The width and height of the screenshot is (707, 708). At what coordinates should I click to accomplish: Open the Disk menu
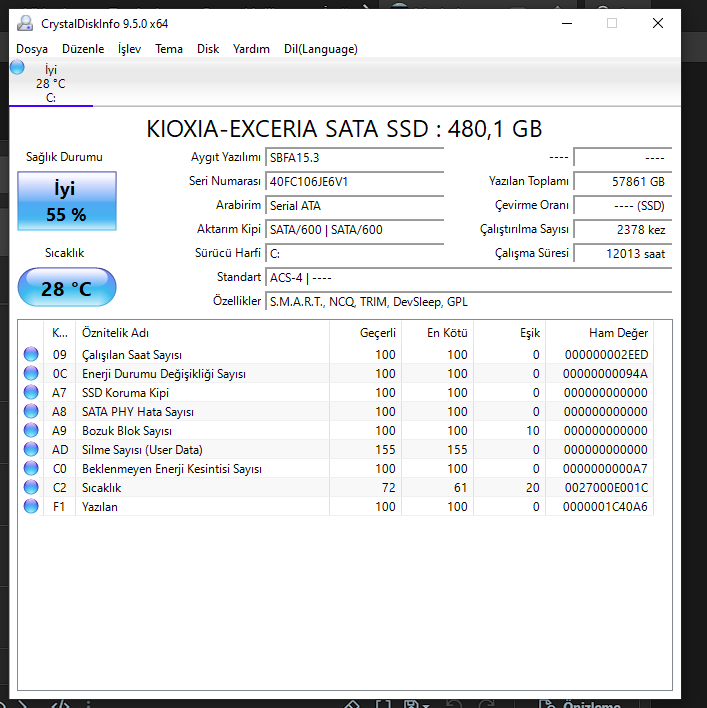click(208, 49)
